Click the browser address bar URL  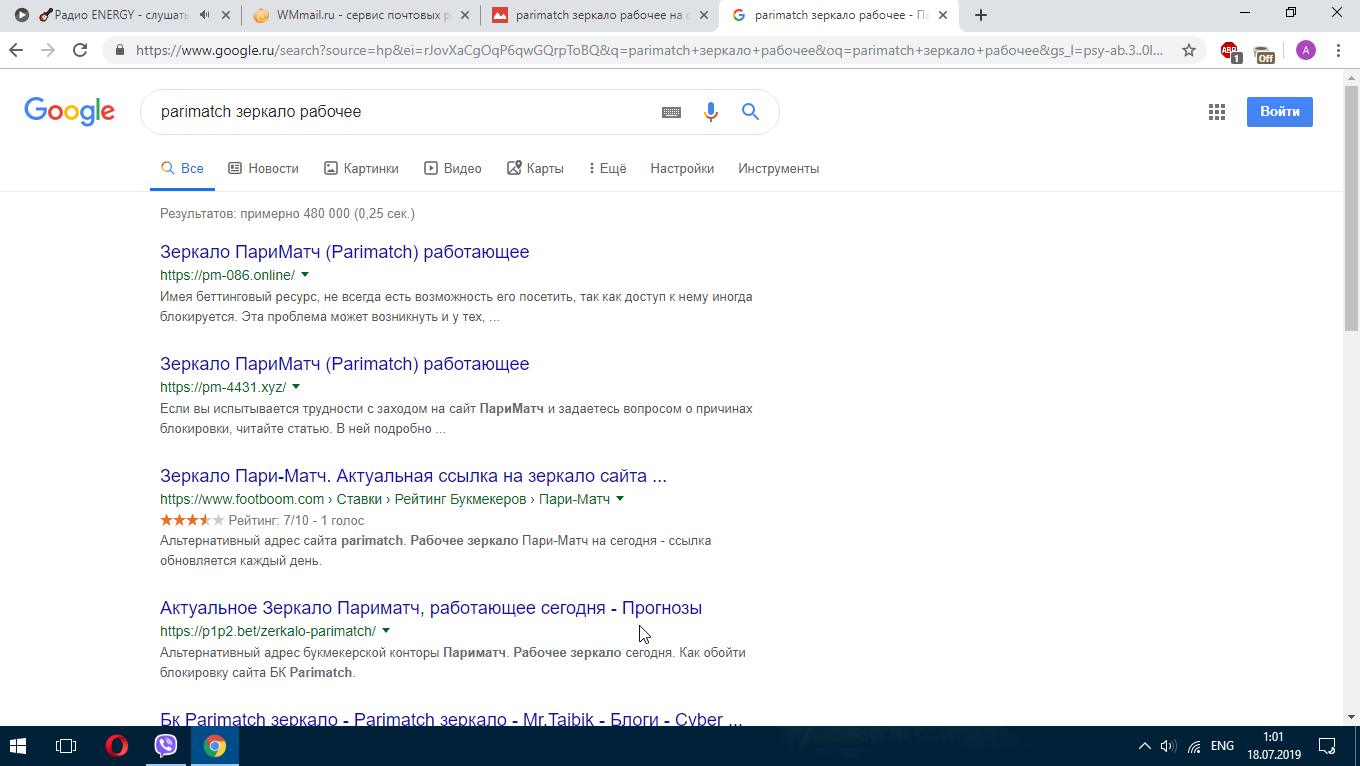coord(649,50)
